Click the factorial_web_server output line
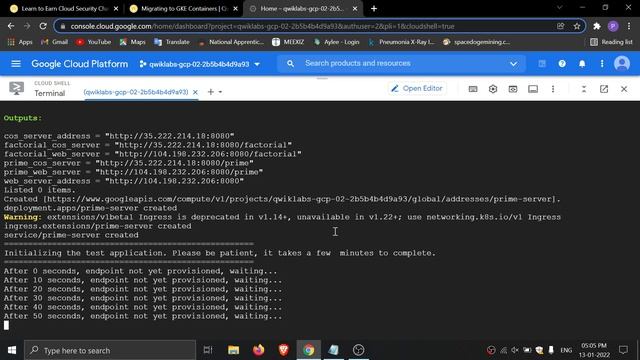The width and height of the screenshot is (640, 360). 153,154
